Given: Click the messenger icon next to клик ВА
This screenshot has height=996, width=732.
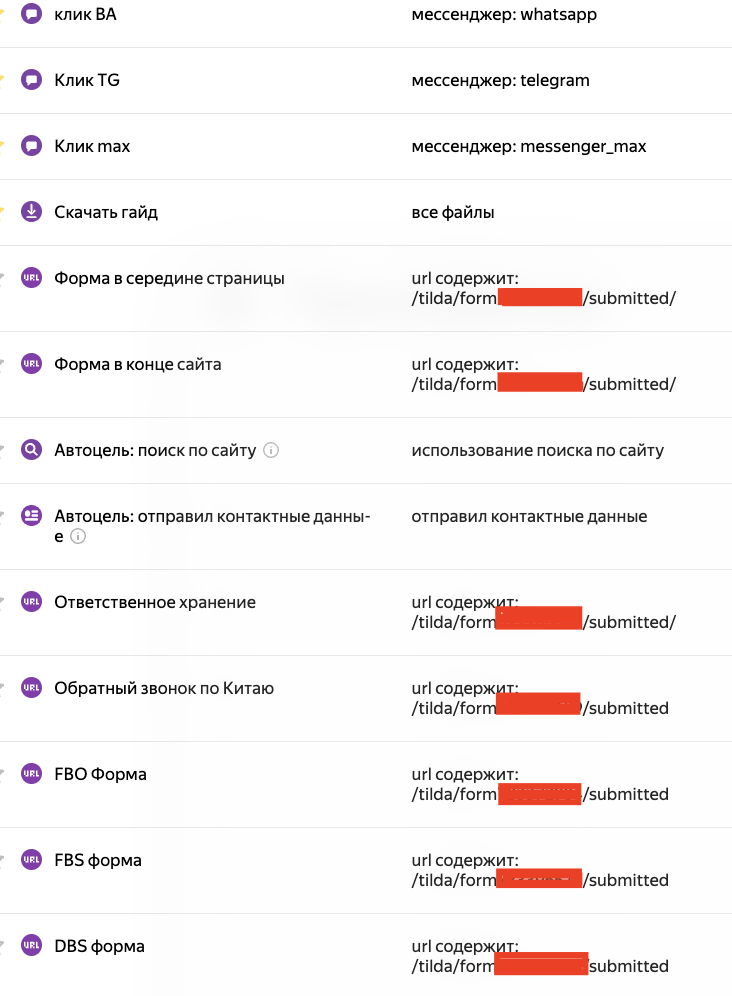Looking at the screenshot, I should 31,13.
